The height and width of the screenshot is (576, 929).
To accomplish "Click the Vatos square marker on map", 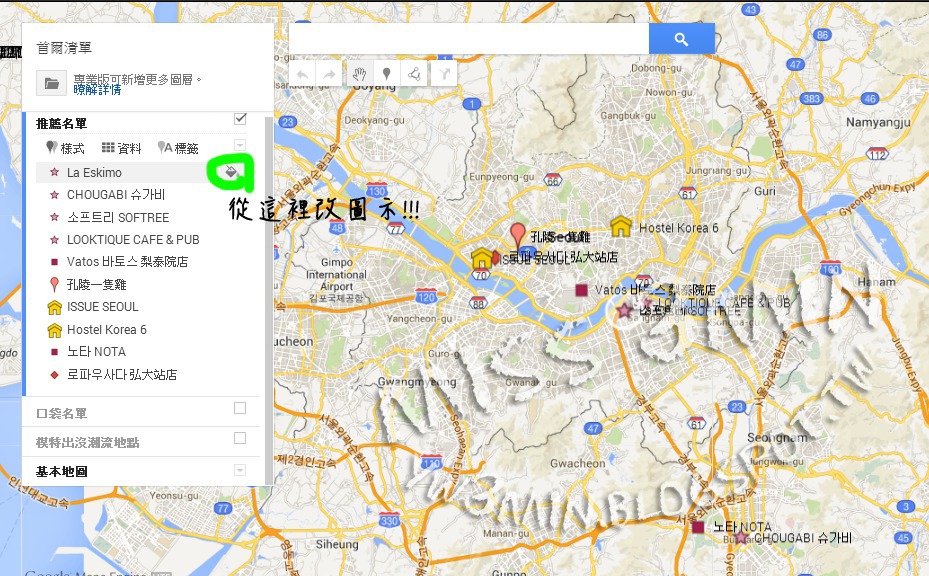I will pyautogui.click(x=581, y=290).
